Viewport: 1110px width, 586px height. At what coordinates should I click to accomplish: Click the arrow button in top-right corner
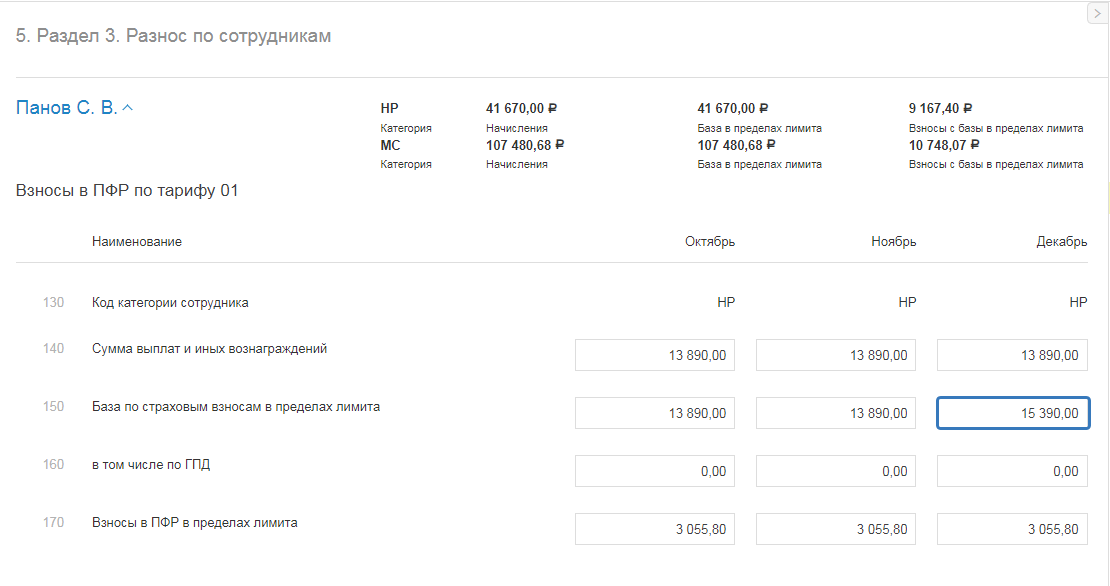pyautogui.click(x=1096, y=13)
